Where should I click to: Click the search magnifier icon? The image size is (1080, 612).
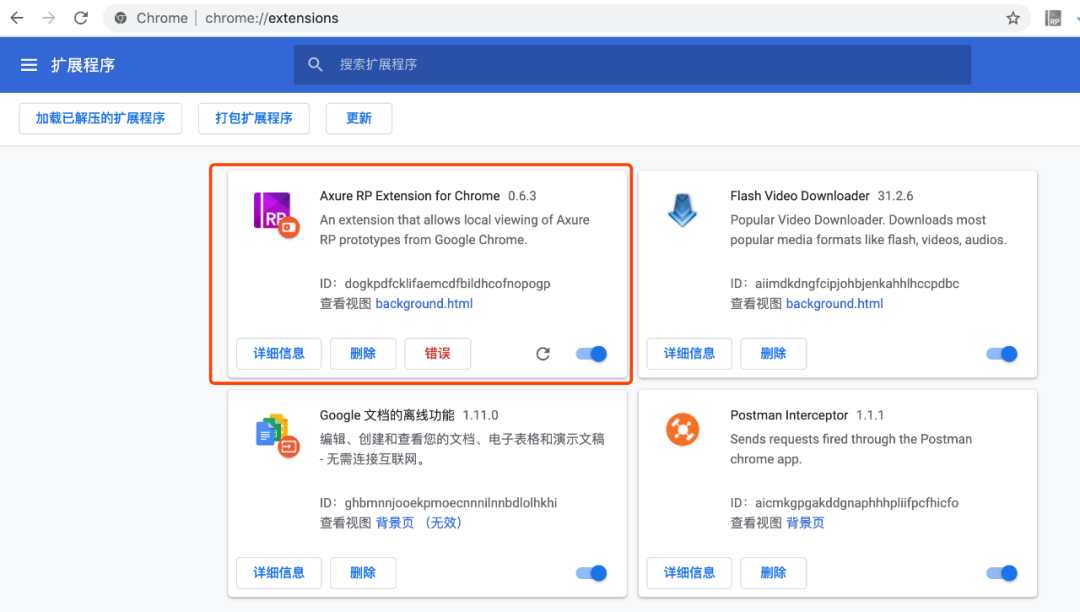tap(315, 65)
